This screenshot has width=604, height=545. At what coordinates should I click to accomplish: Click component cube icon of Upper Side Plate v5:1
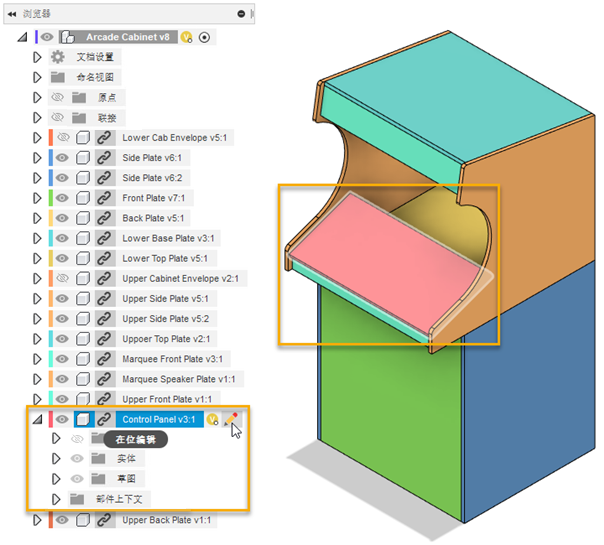83,298
